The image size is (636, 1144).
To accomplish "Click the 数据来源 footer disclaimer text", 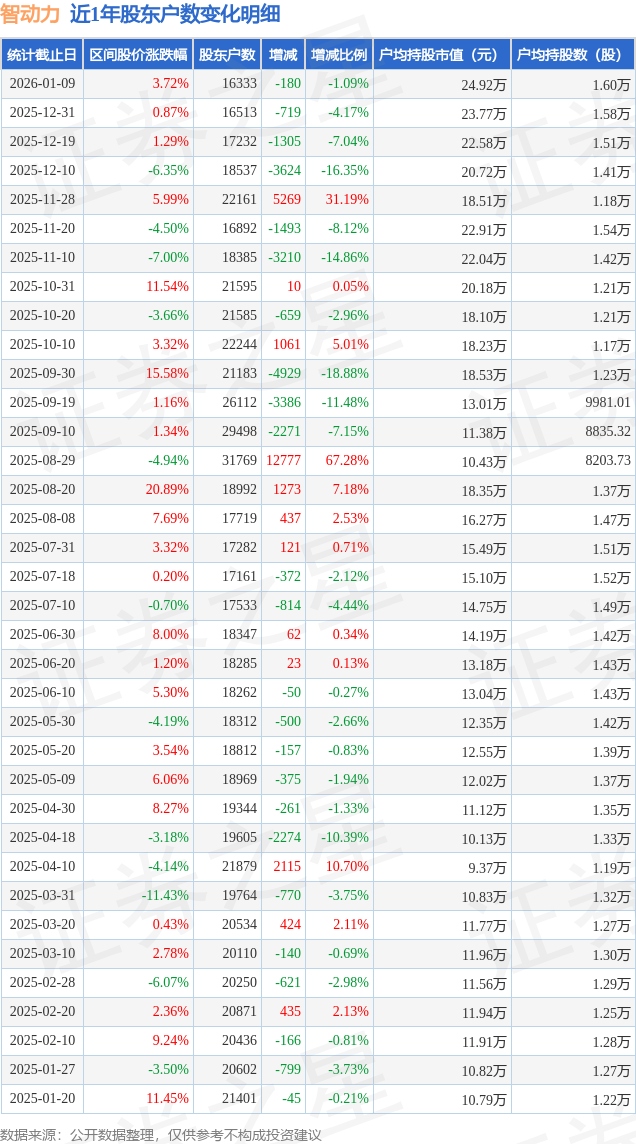I will 161,1135.
